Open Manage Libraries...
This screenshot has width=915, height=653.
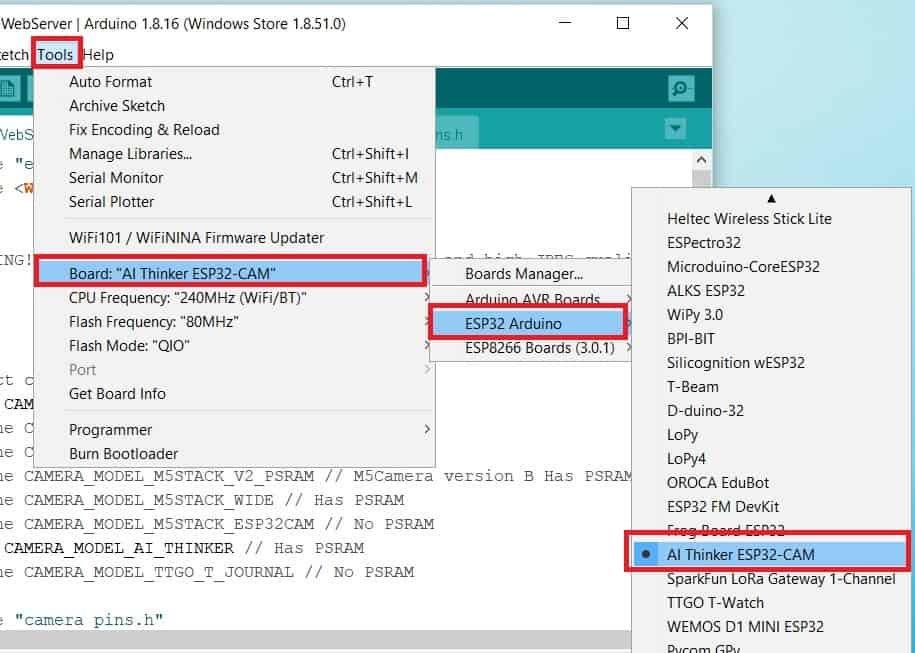tap(235, 153)
